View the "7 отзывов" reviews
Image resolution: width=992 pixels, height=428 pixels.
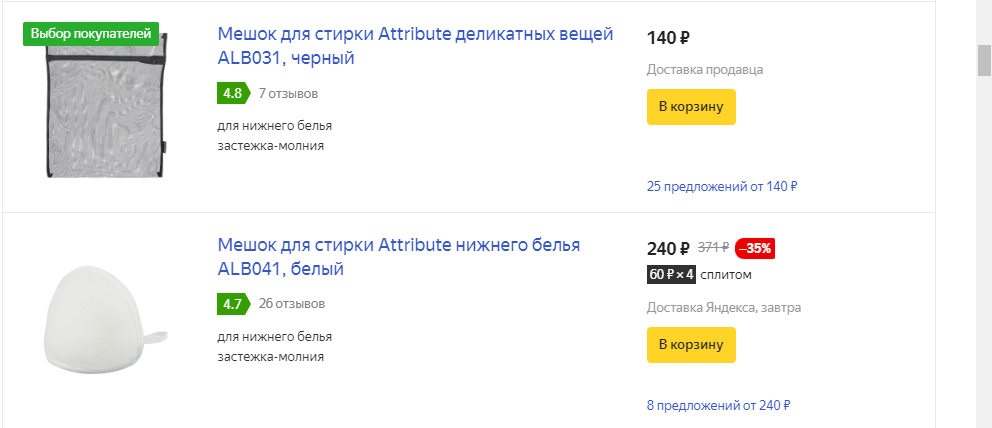pyautogui.click(x=288, y=94)
